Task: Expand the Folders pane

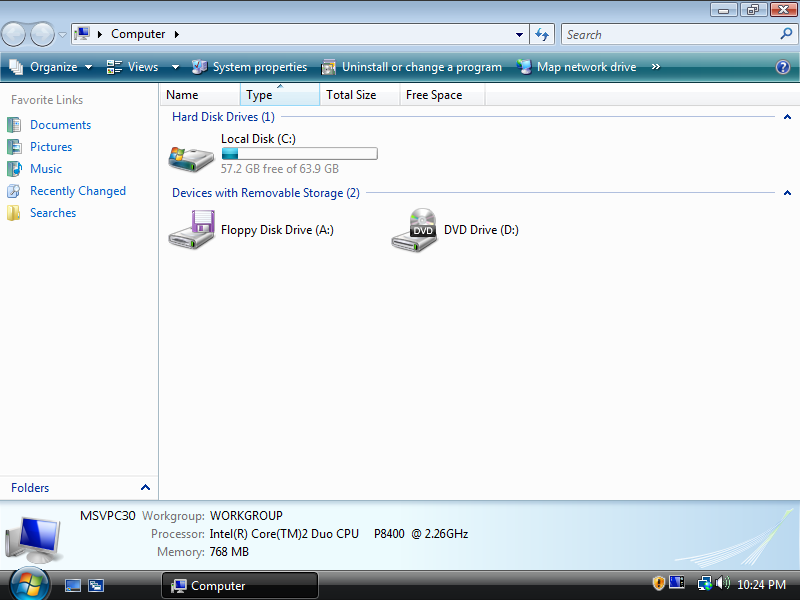Action: 145,487
